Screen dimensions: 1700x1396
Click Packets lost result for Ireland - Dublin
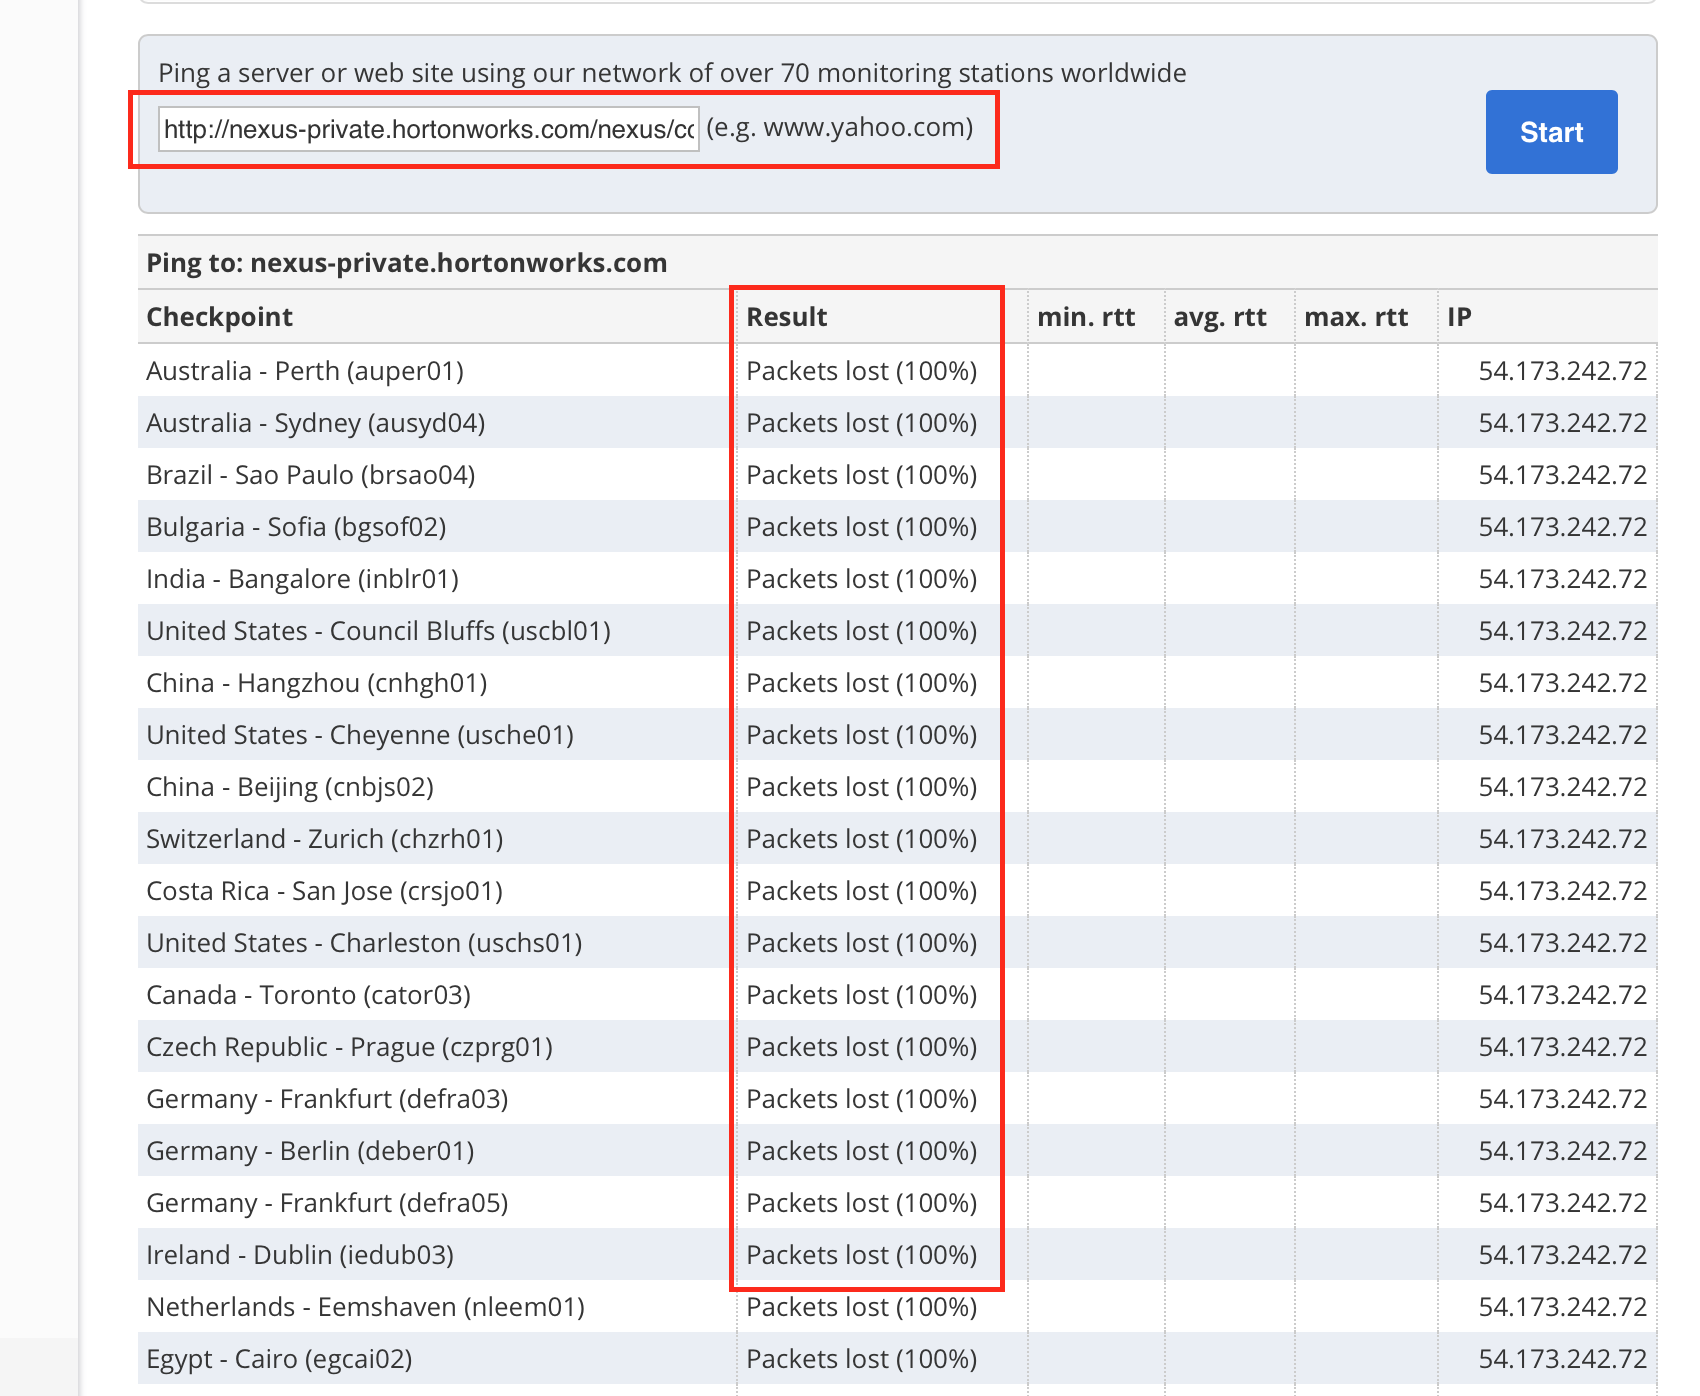[861, 1255]
